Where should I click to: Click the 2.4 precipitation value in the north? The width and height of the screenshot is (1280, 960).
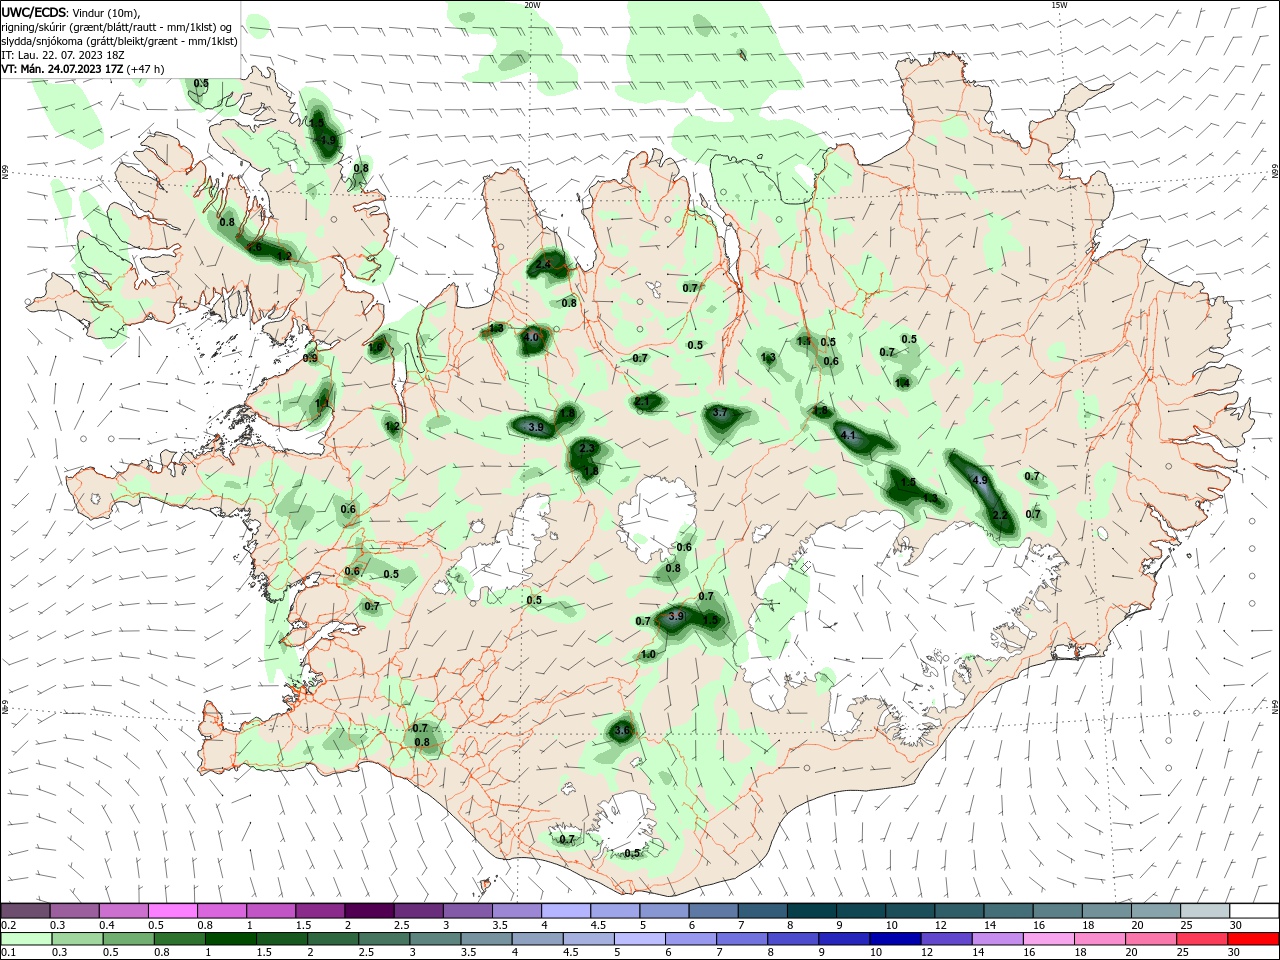point(544,264)
